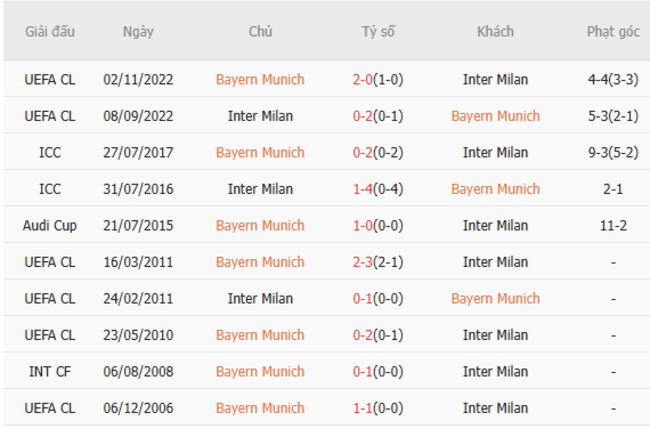Click the 0-2 score of 27/07/2017 match
650x429 pixels.
pyautogui.click(x=366, y=153)
